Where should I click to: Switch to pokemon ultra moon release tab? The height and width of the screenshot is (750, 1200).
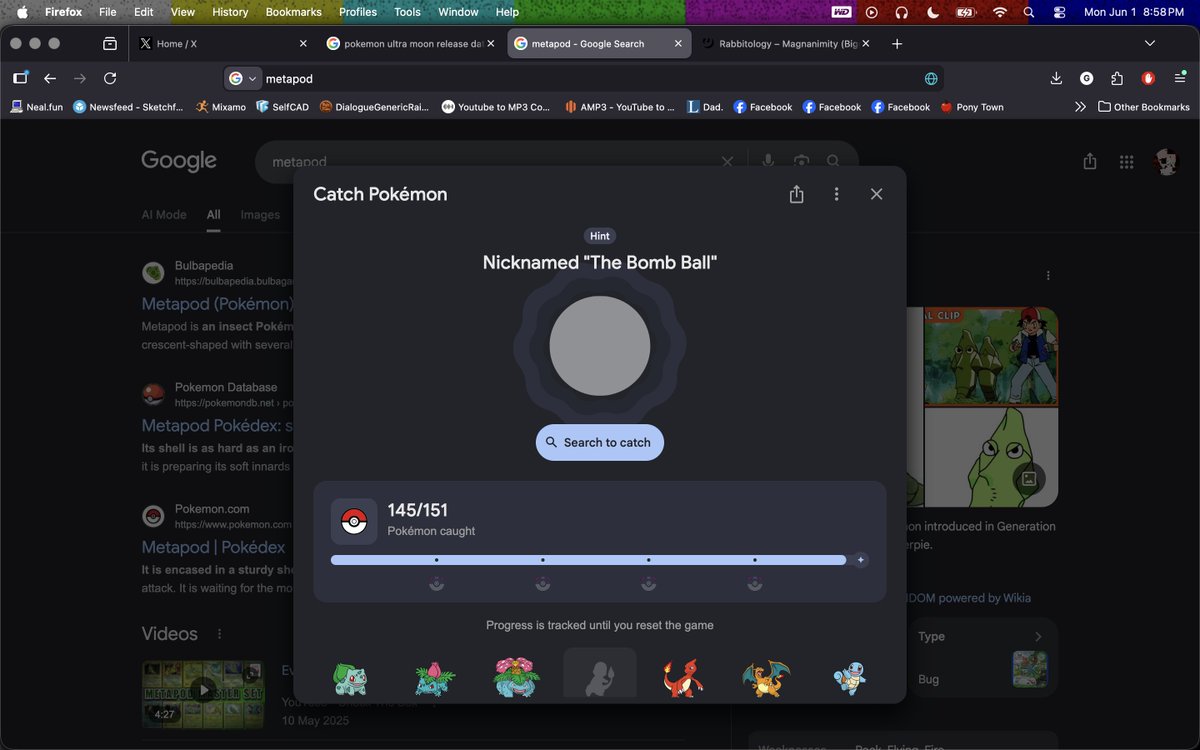[x=410, y=44]
